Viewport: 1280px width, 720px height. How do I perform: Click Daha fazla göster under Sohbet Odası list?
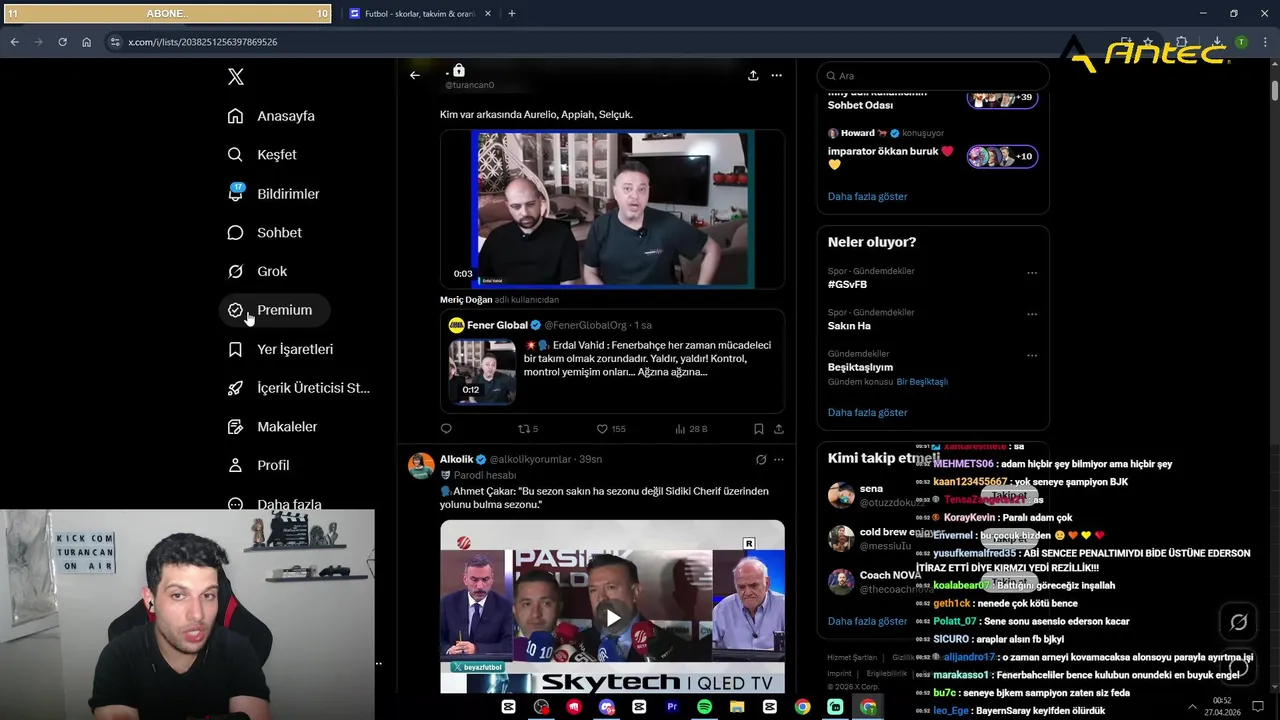867,197
